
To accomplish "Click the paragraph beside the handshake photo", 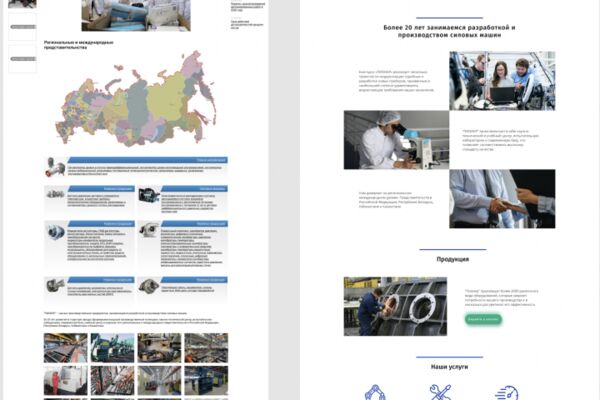I will point(396,200).
